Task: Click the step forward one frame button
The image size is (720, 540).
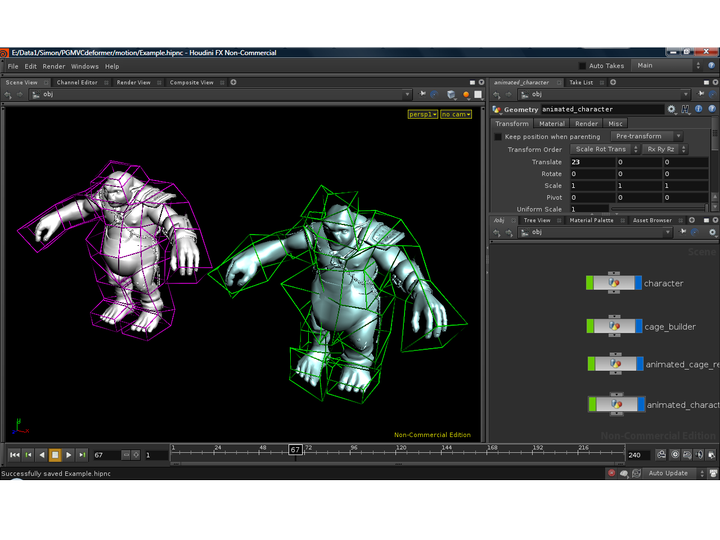Action: (82, 455)
